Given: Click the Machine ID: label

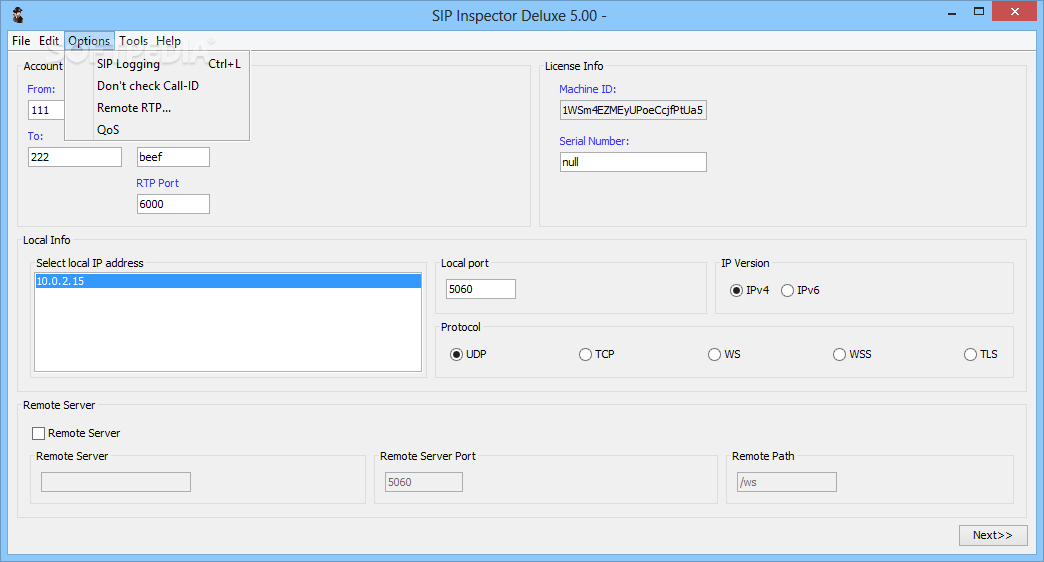Looking at the screenshot, I should coord(587,89).
